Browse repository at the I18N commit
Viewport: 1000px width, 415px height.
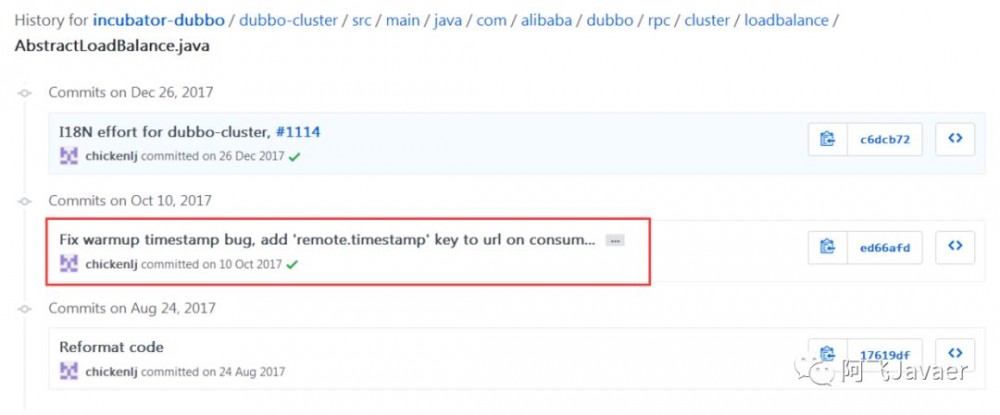click(x=955, y=140)
